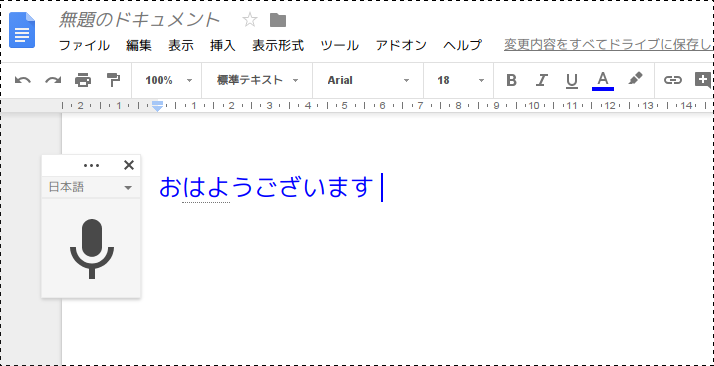Print the document
714x366 pixels.
(83, 81)
